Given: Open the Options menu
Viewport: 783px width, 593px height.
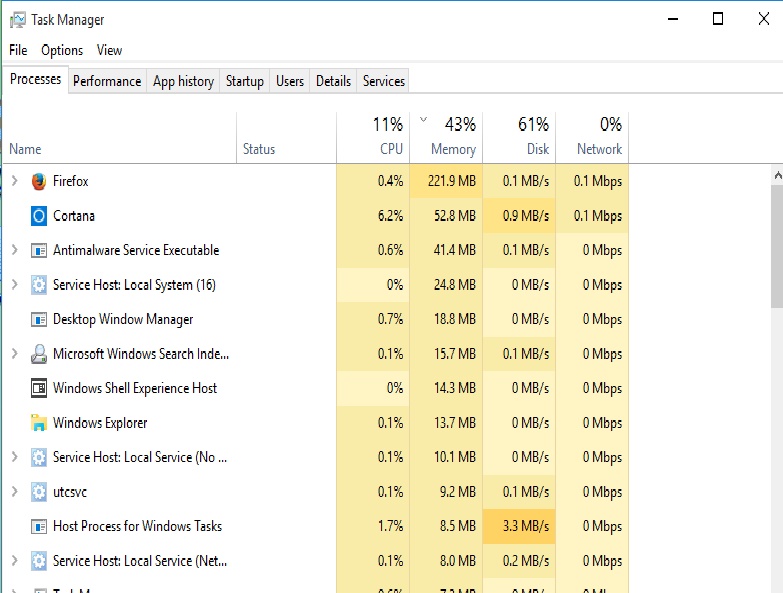Looking at the screenshot, I should coord(62,50).
